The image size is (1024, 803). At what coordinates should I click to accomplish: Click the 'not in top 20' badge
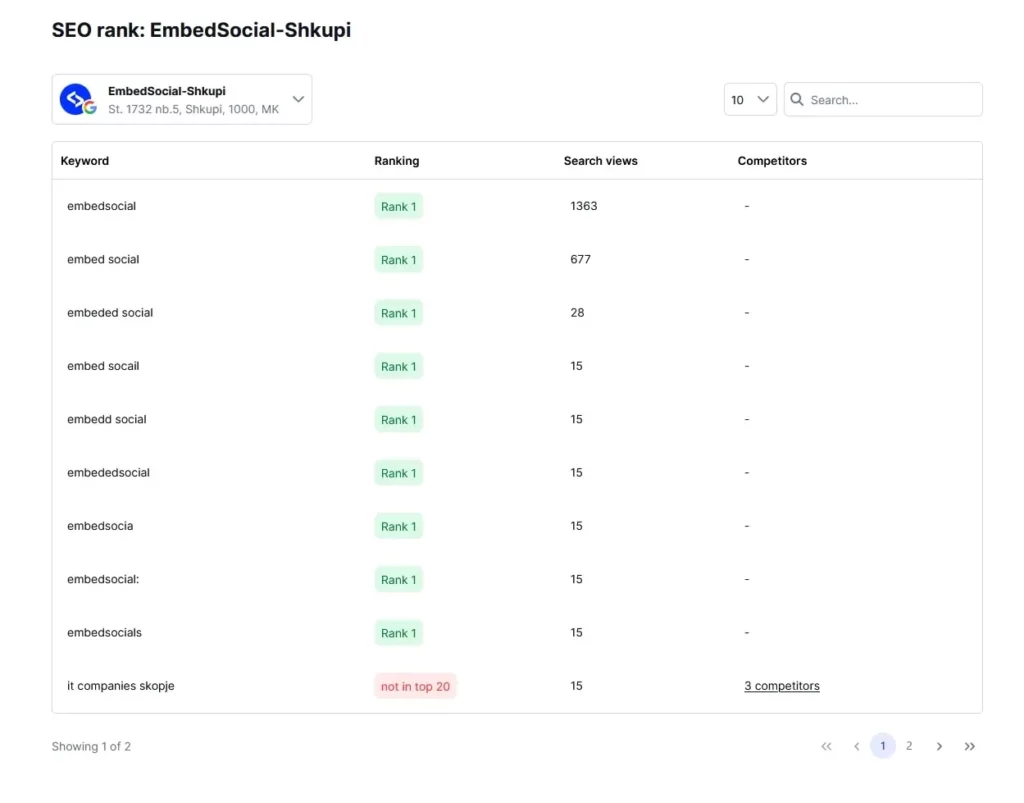(415, 686)
